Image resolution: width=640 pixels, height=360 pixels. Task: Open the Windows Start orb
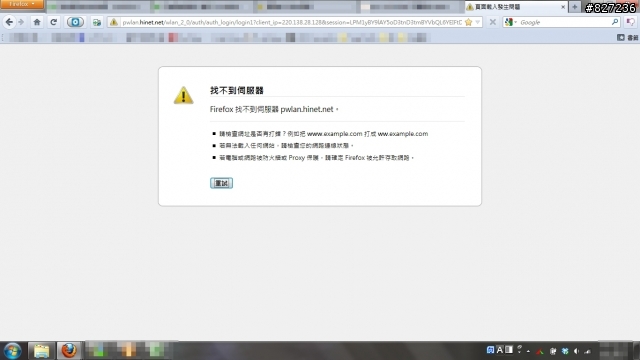coord(12,351)
